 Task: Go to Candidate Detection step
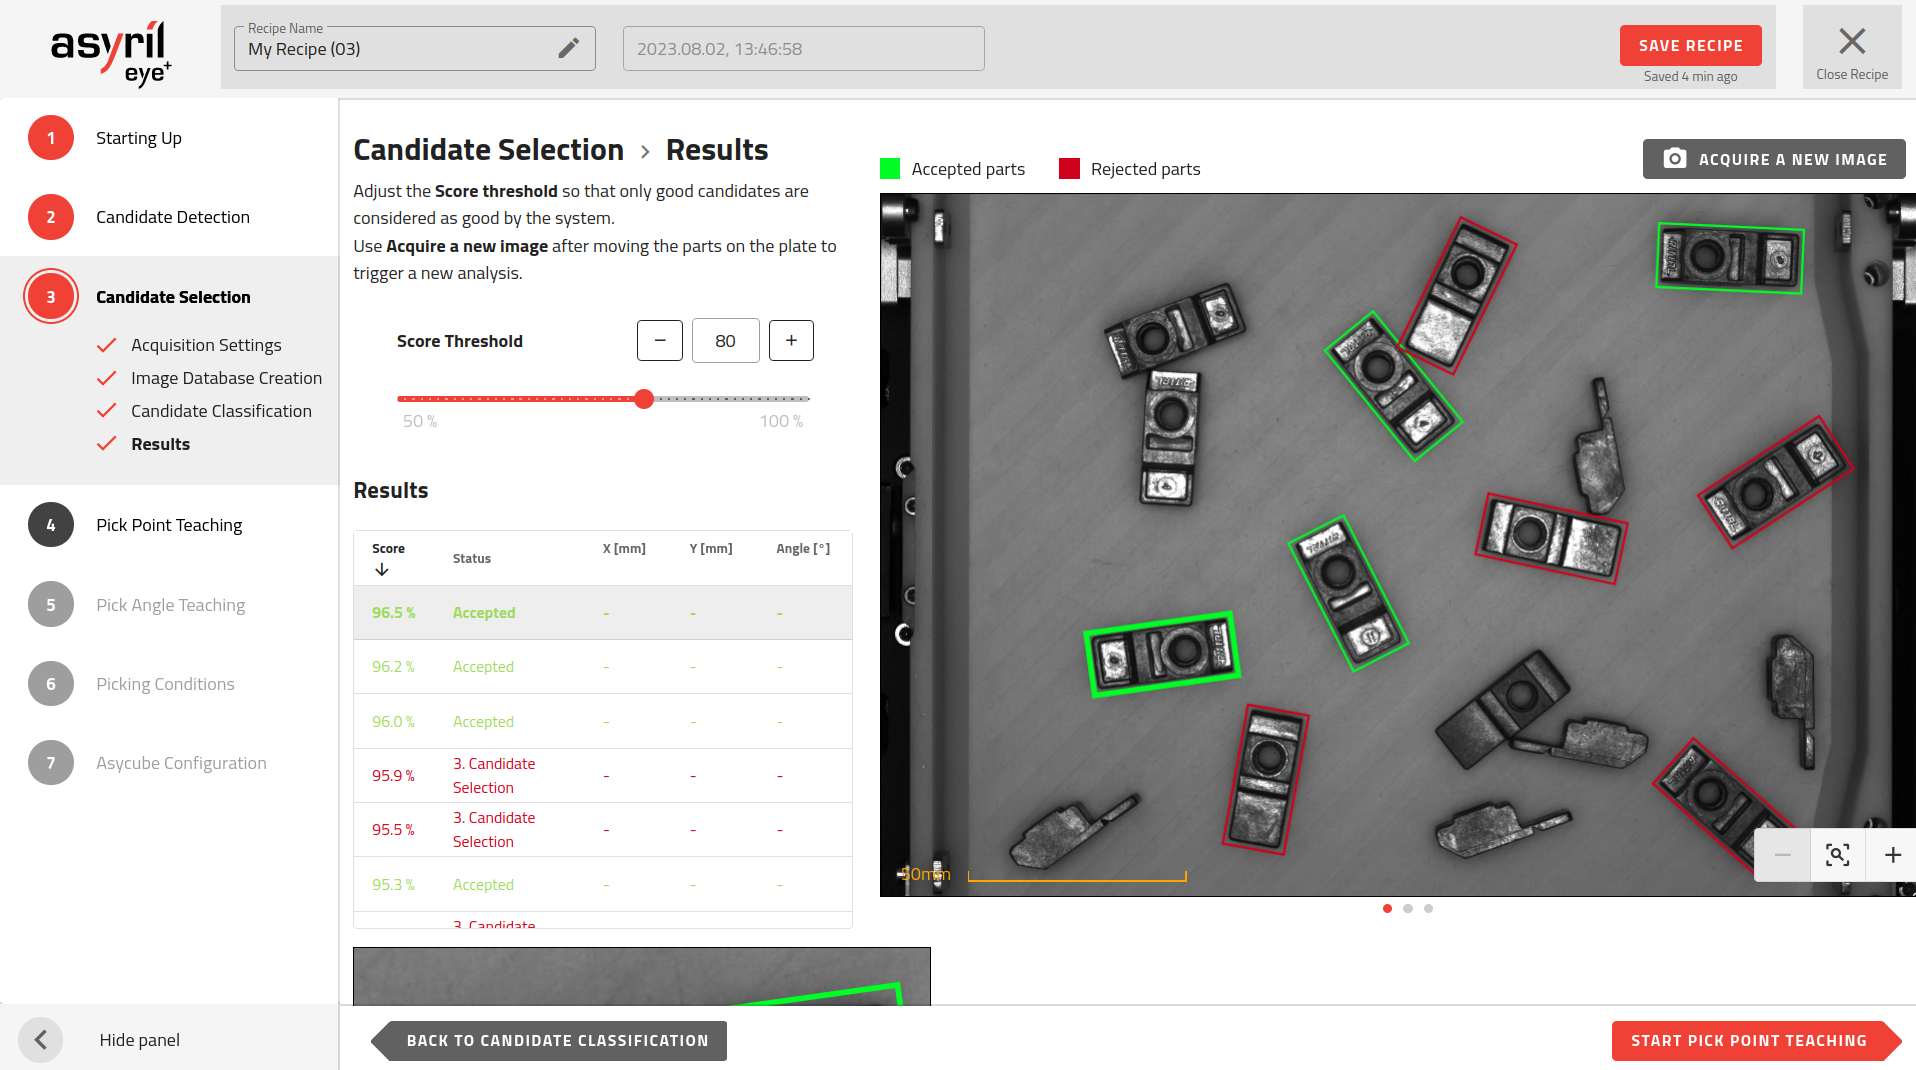172,217
